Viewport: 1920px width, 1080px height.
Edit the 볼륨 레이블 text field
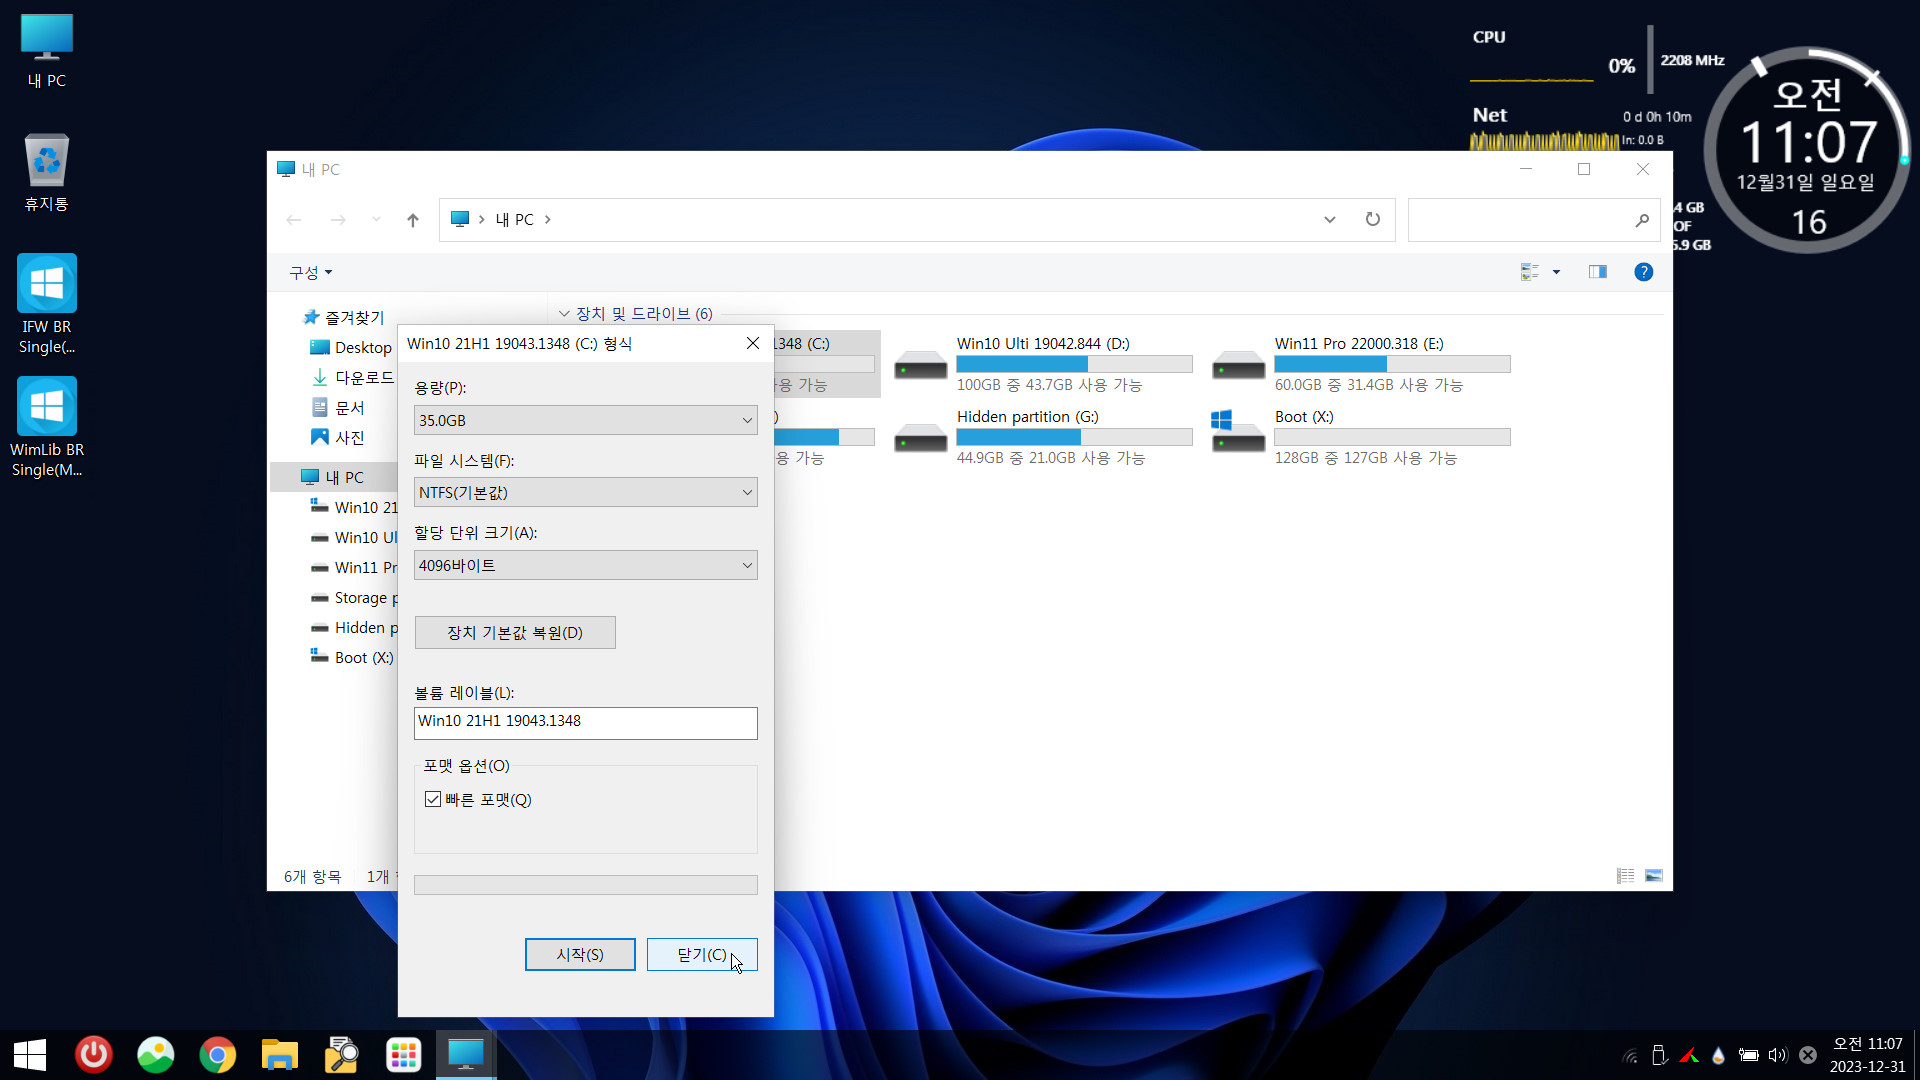[586, 722]
